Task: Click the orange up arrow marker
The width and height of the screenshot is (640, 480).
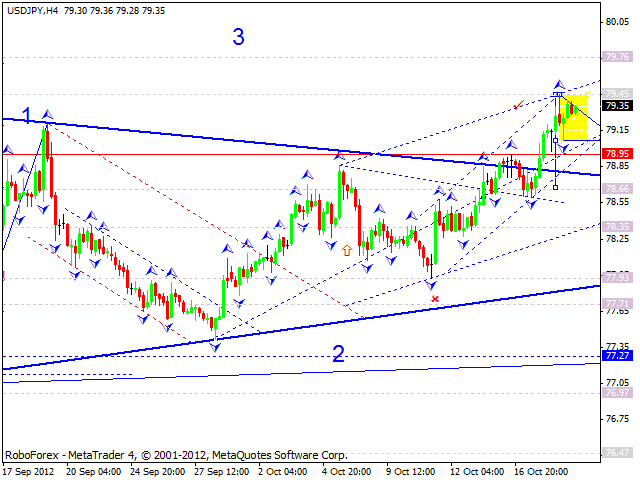Action: click(x=347, y=250)
